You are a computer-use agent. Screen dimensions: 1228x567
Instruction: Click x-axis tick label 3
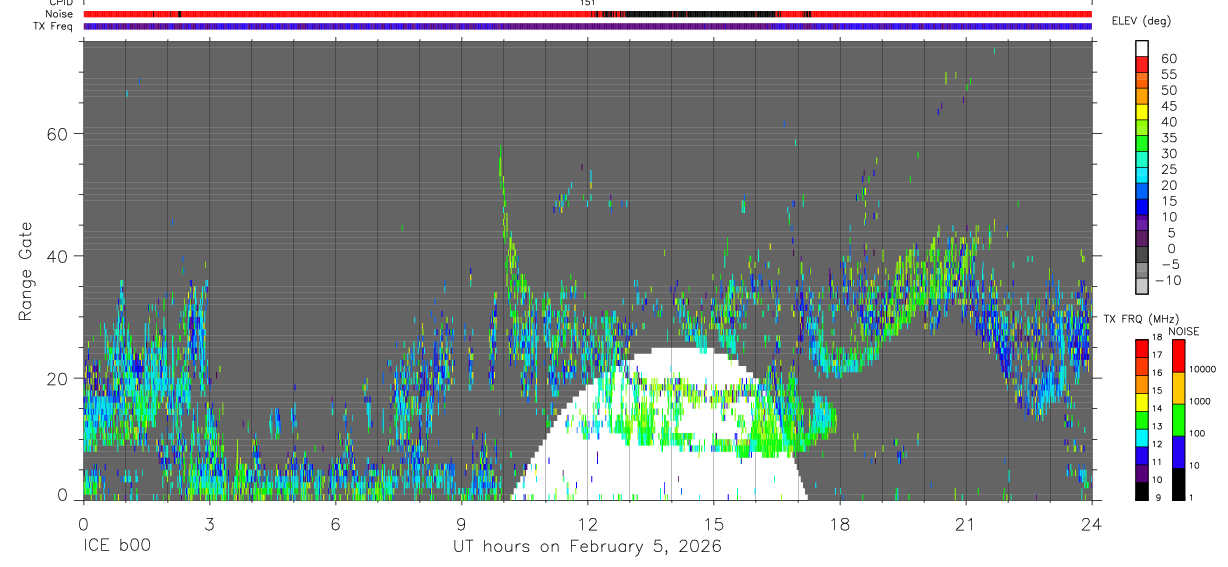click(x=209, y=523)
